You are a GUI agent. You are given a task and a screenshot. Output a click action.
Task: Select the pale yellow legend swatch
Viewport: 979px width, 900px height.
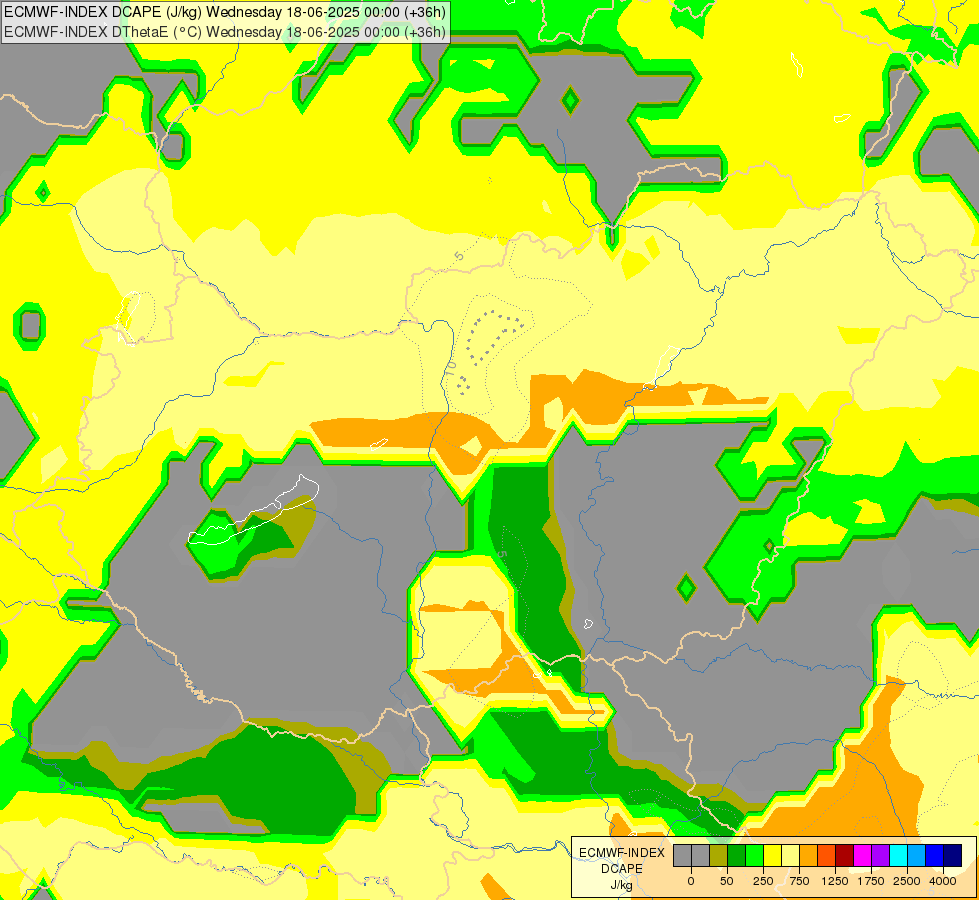(790, 856)
